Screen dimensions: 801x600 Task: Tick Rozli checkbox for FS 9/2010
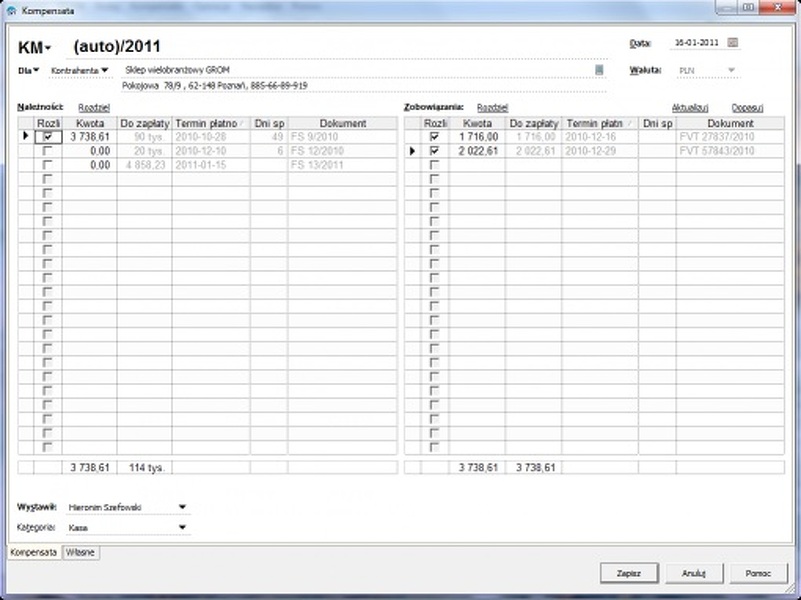point(47,136)
